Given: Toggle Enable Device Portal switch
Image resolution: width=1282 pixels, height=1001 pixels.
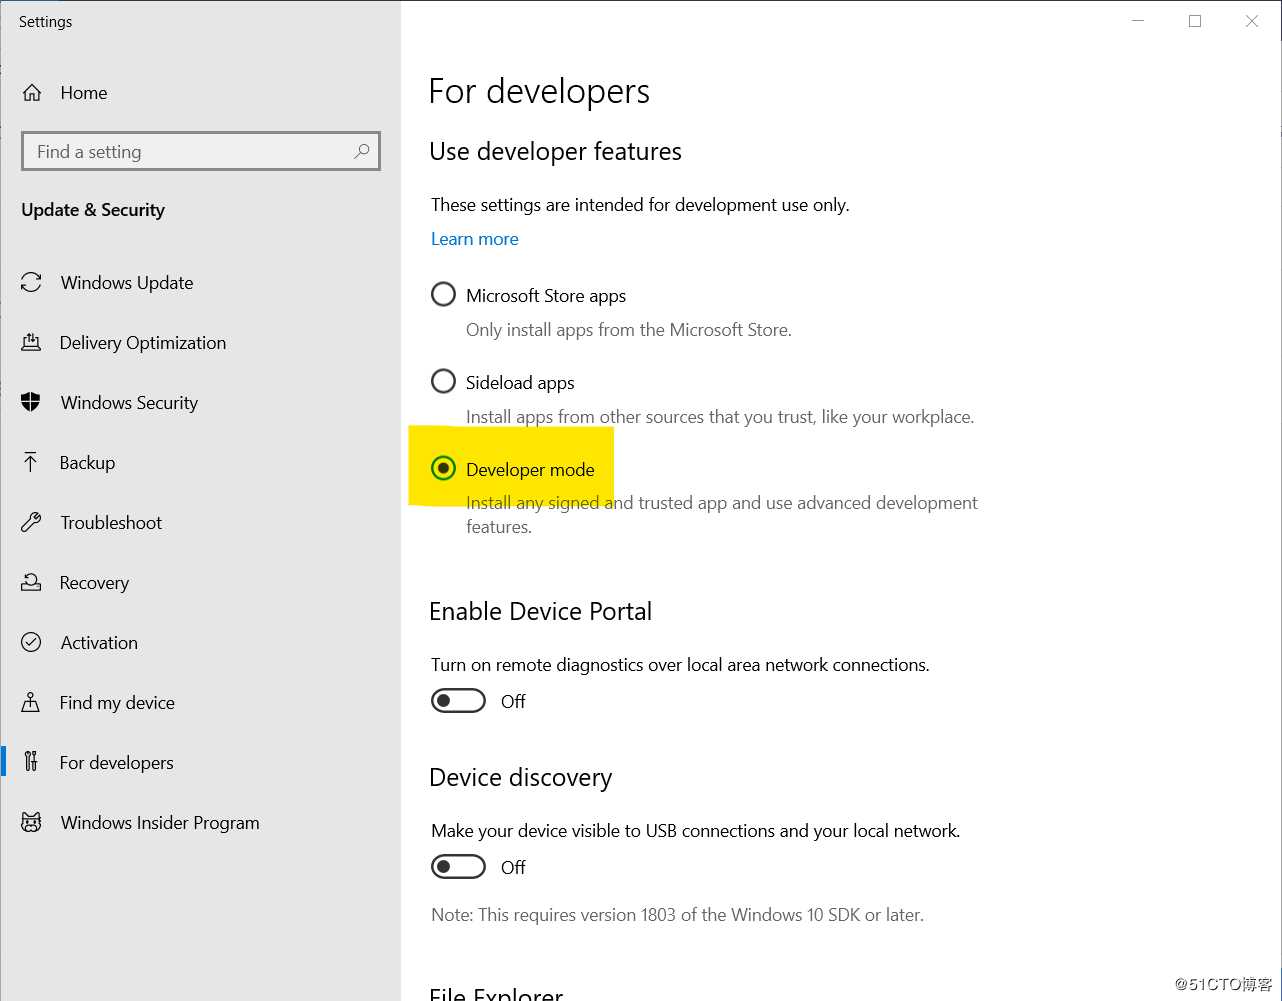Looking at the screenshot, I should [458, 701].
